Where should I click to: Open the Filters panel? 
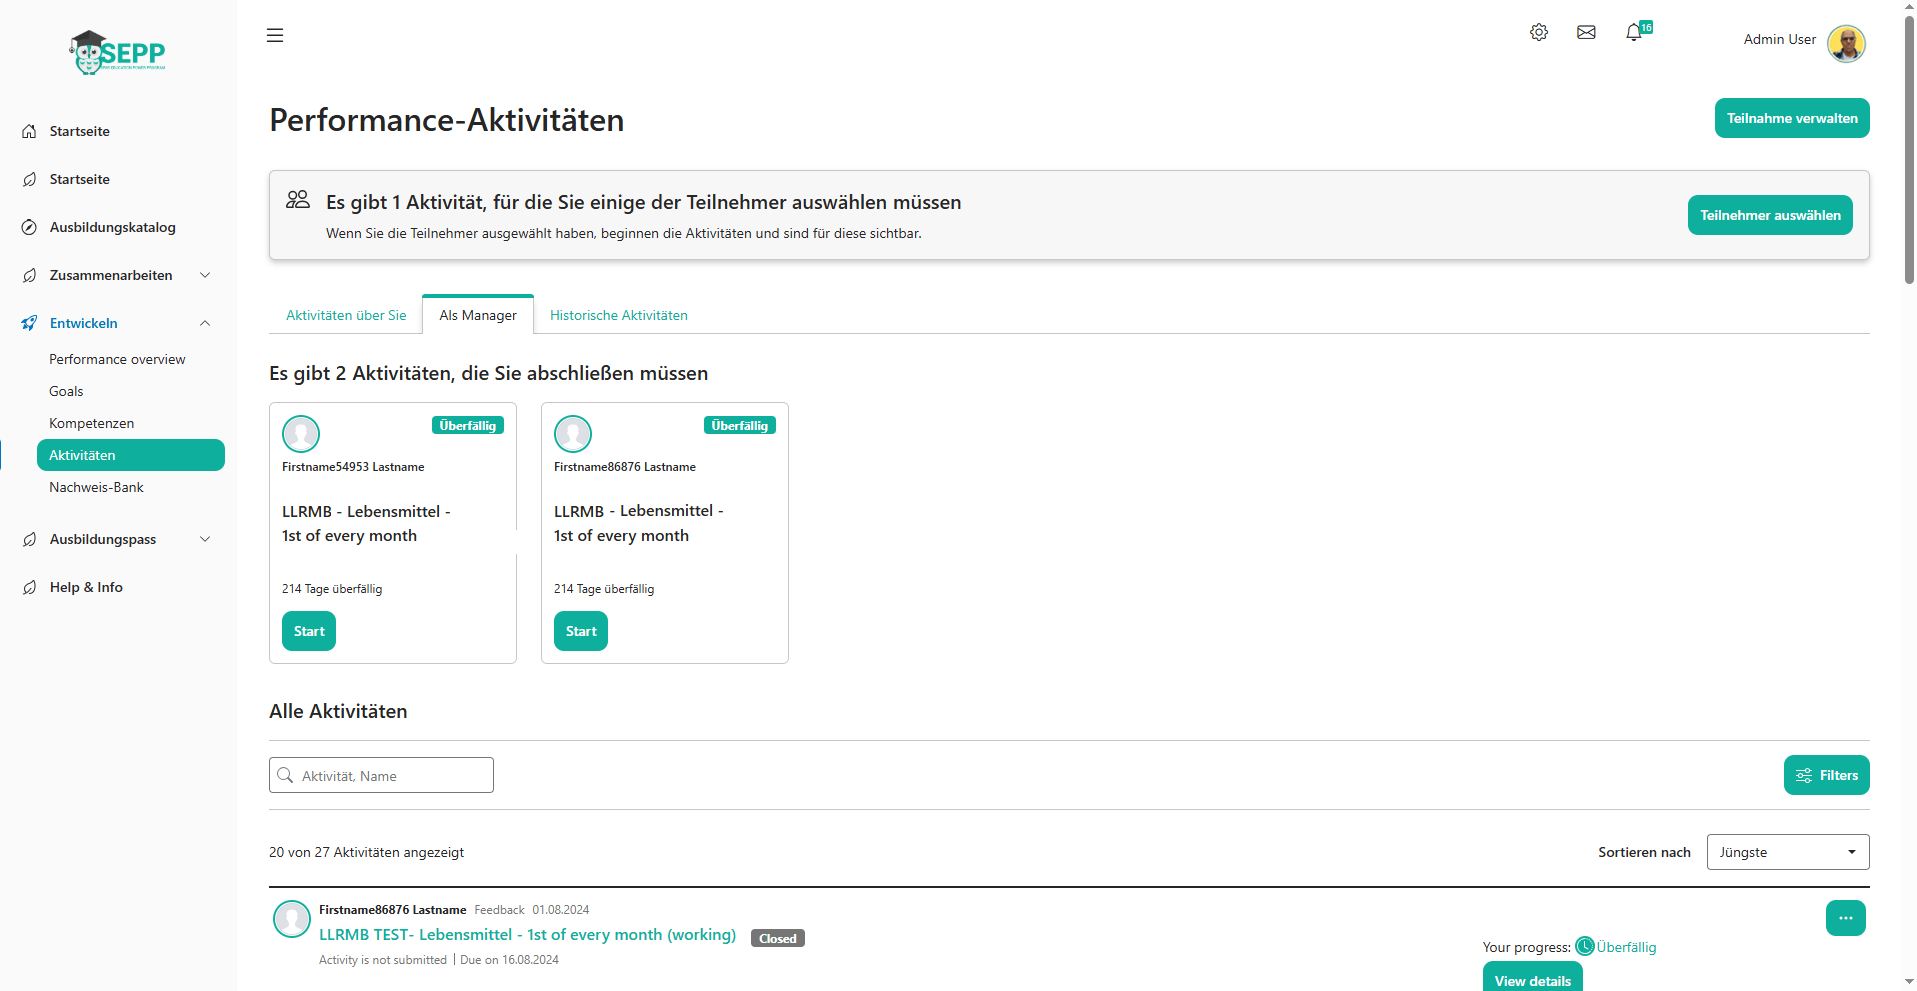1826,775
